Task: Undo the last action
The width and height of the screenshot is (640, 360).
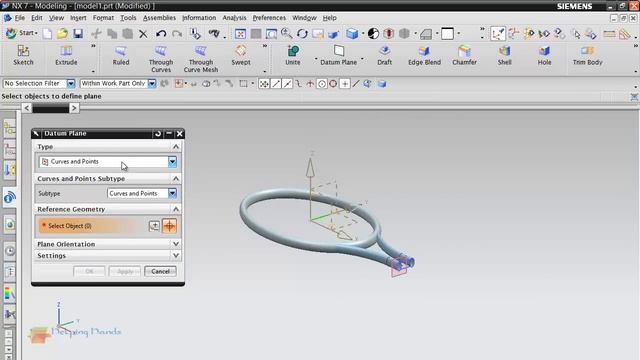Action: [161, 34]
